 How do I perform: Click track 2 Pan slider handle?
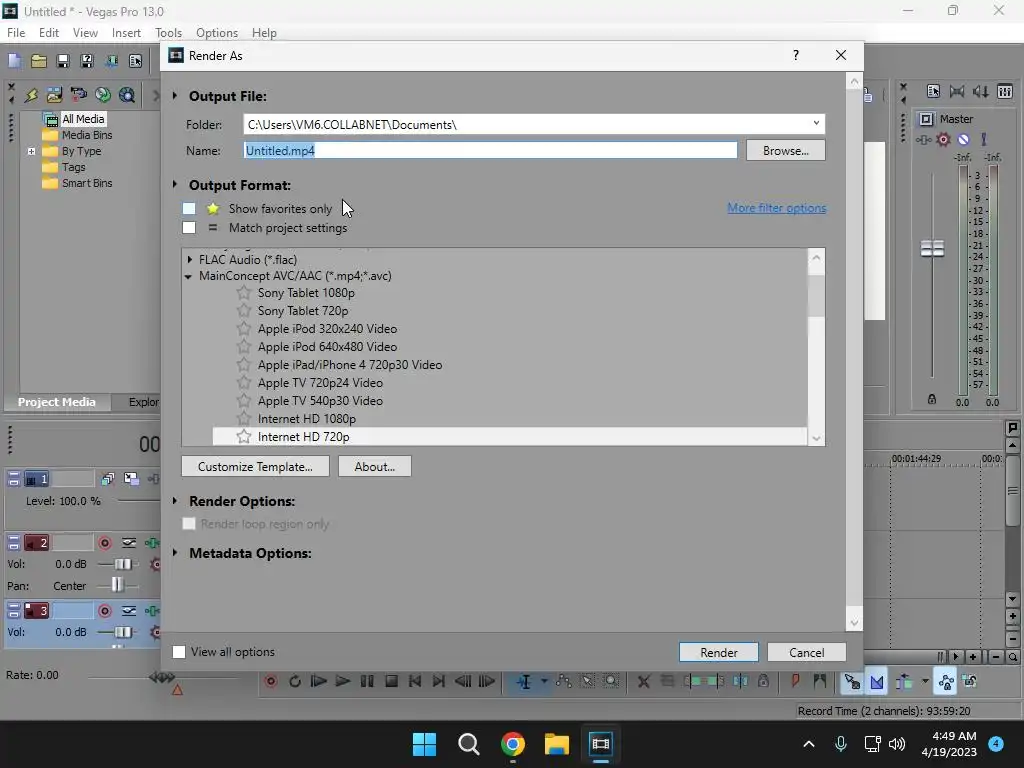point(117,584)
